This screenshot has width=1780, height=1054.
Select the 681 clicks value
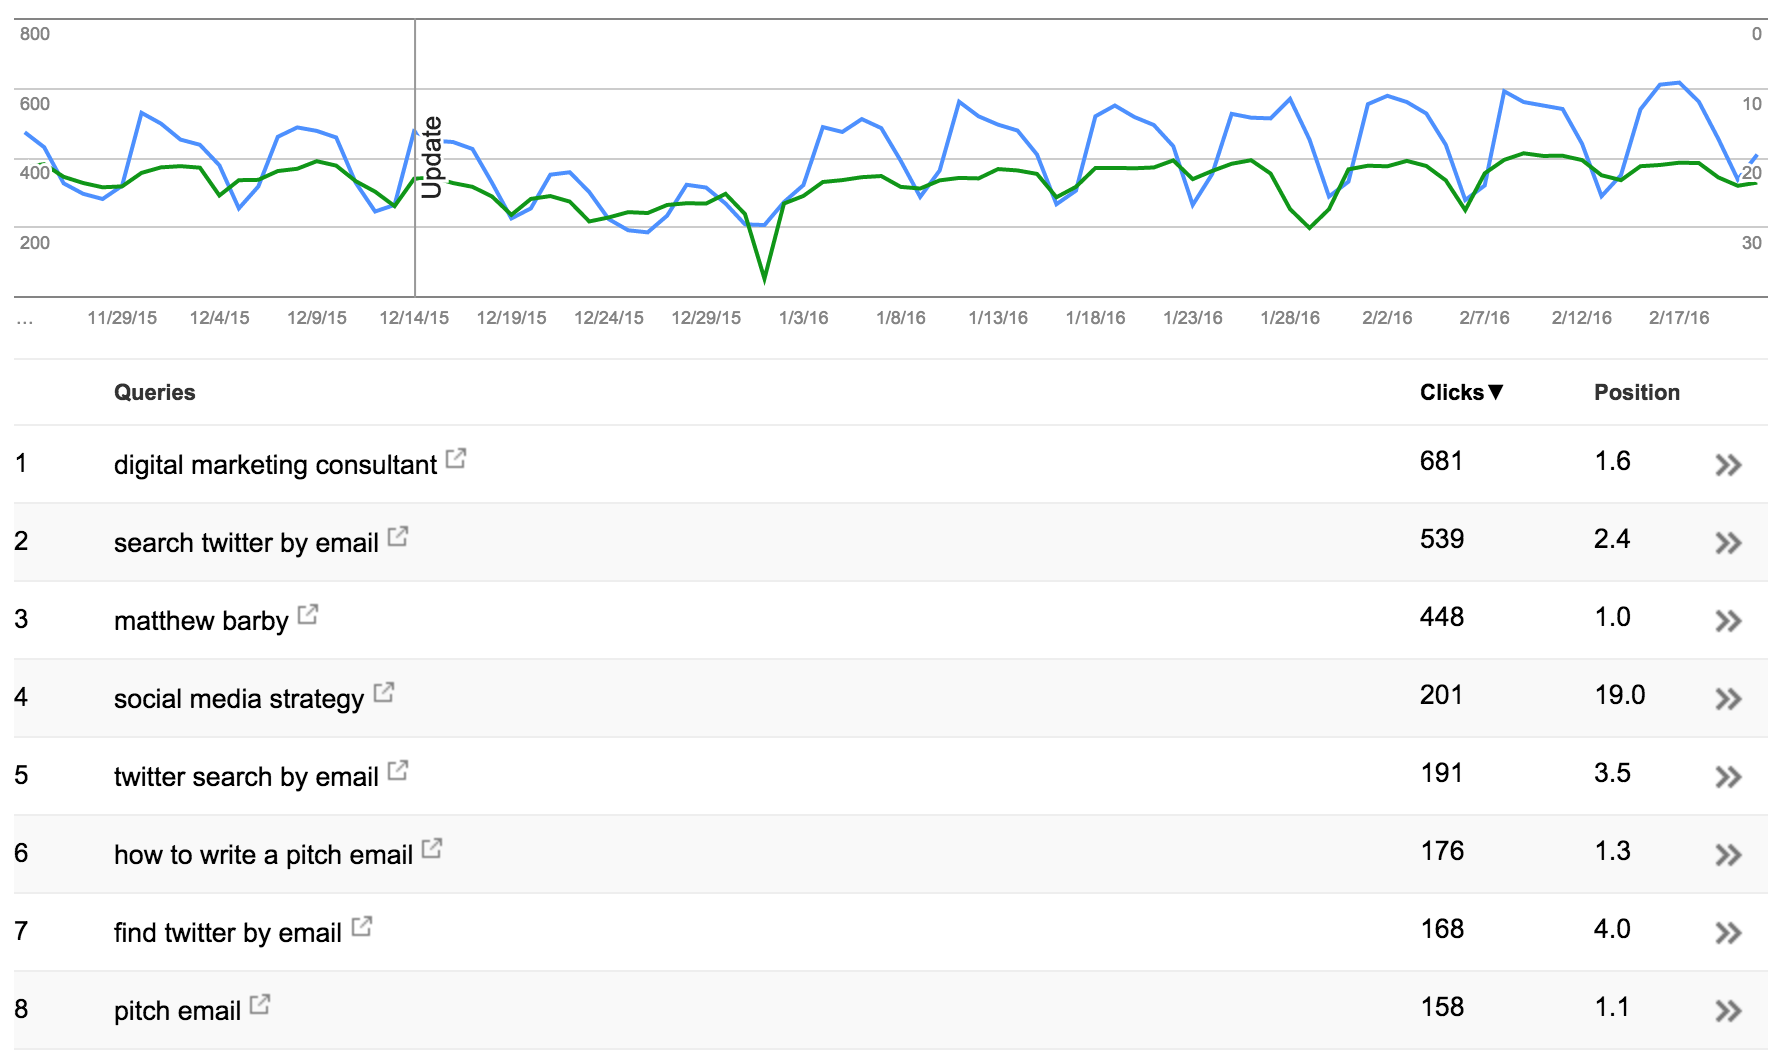(x=1441, y=461)
